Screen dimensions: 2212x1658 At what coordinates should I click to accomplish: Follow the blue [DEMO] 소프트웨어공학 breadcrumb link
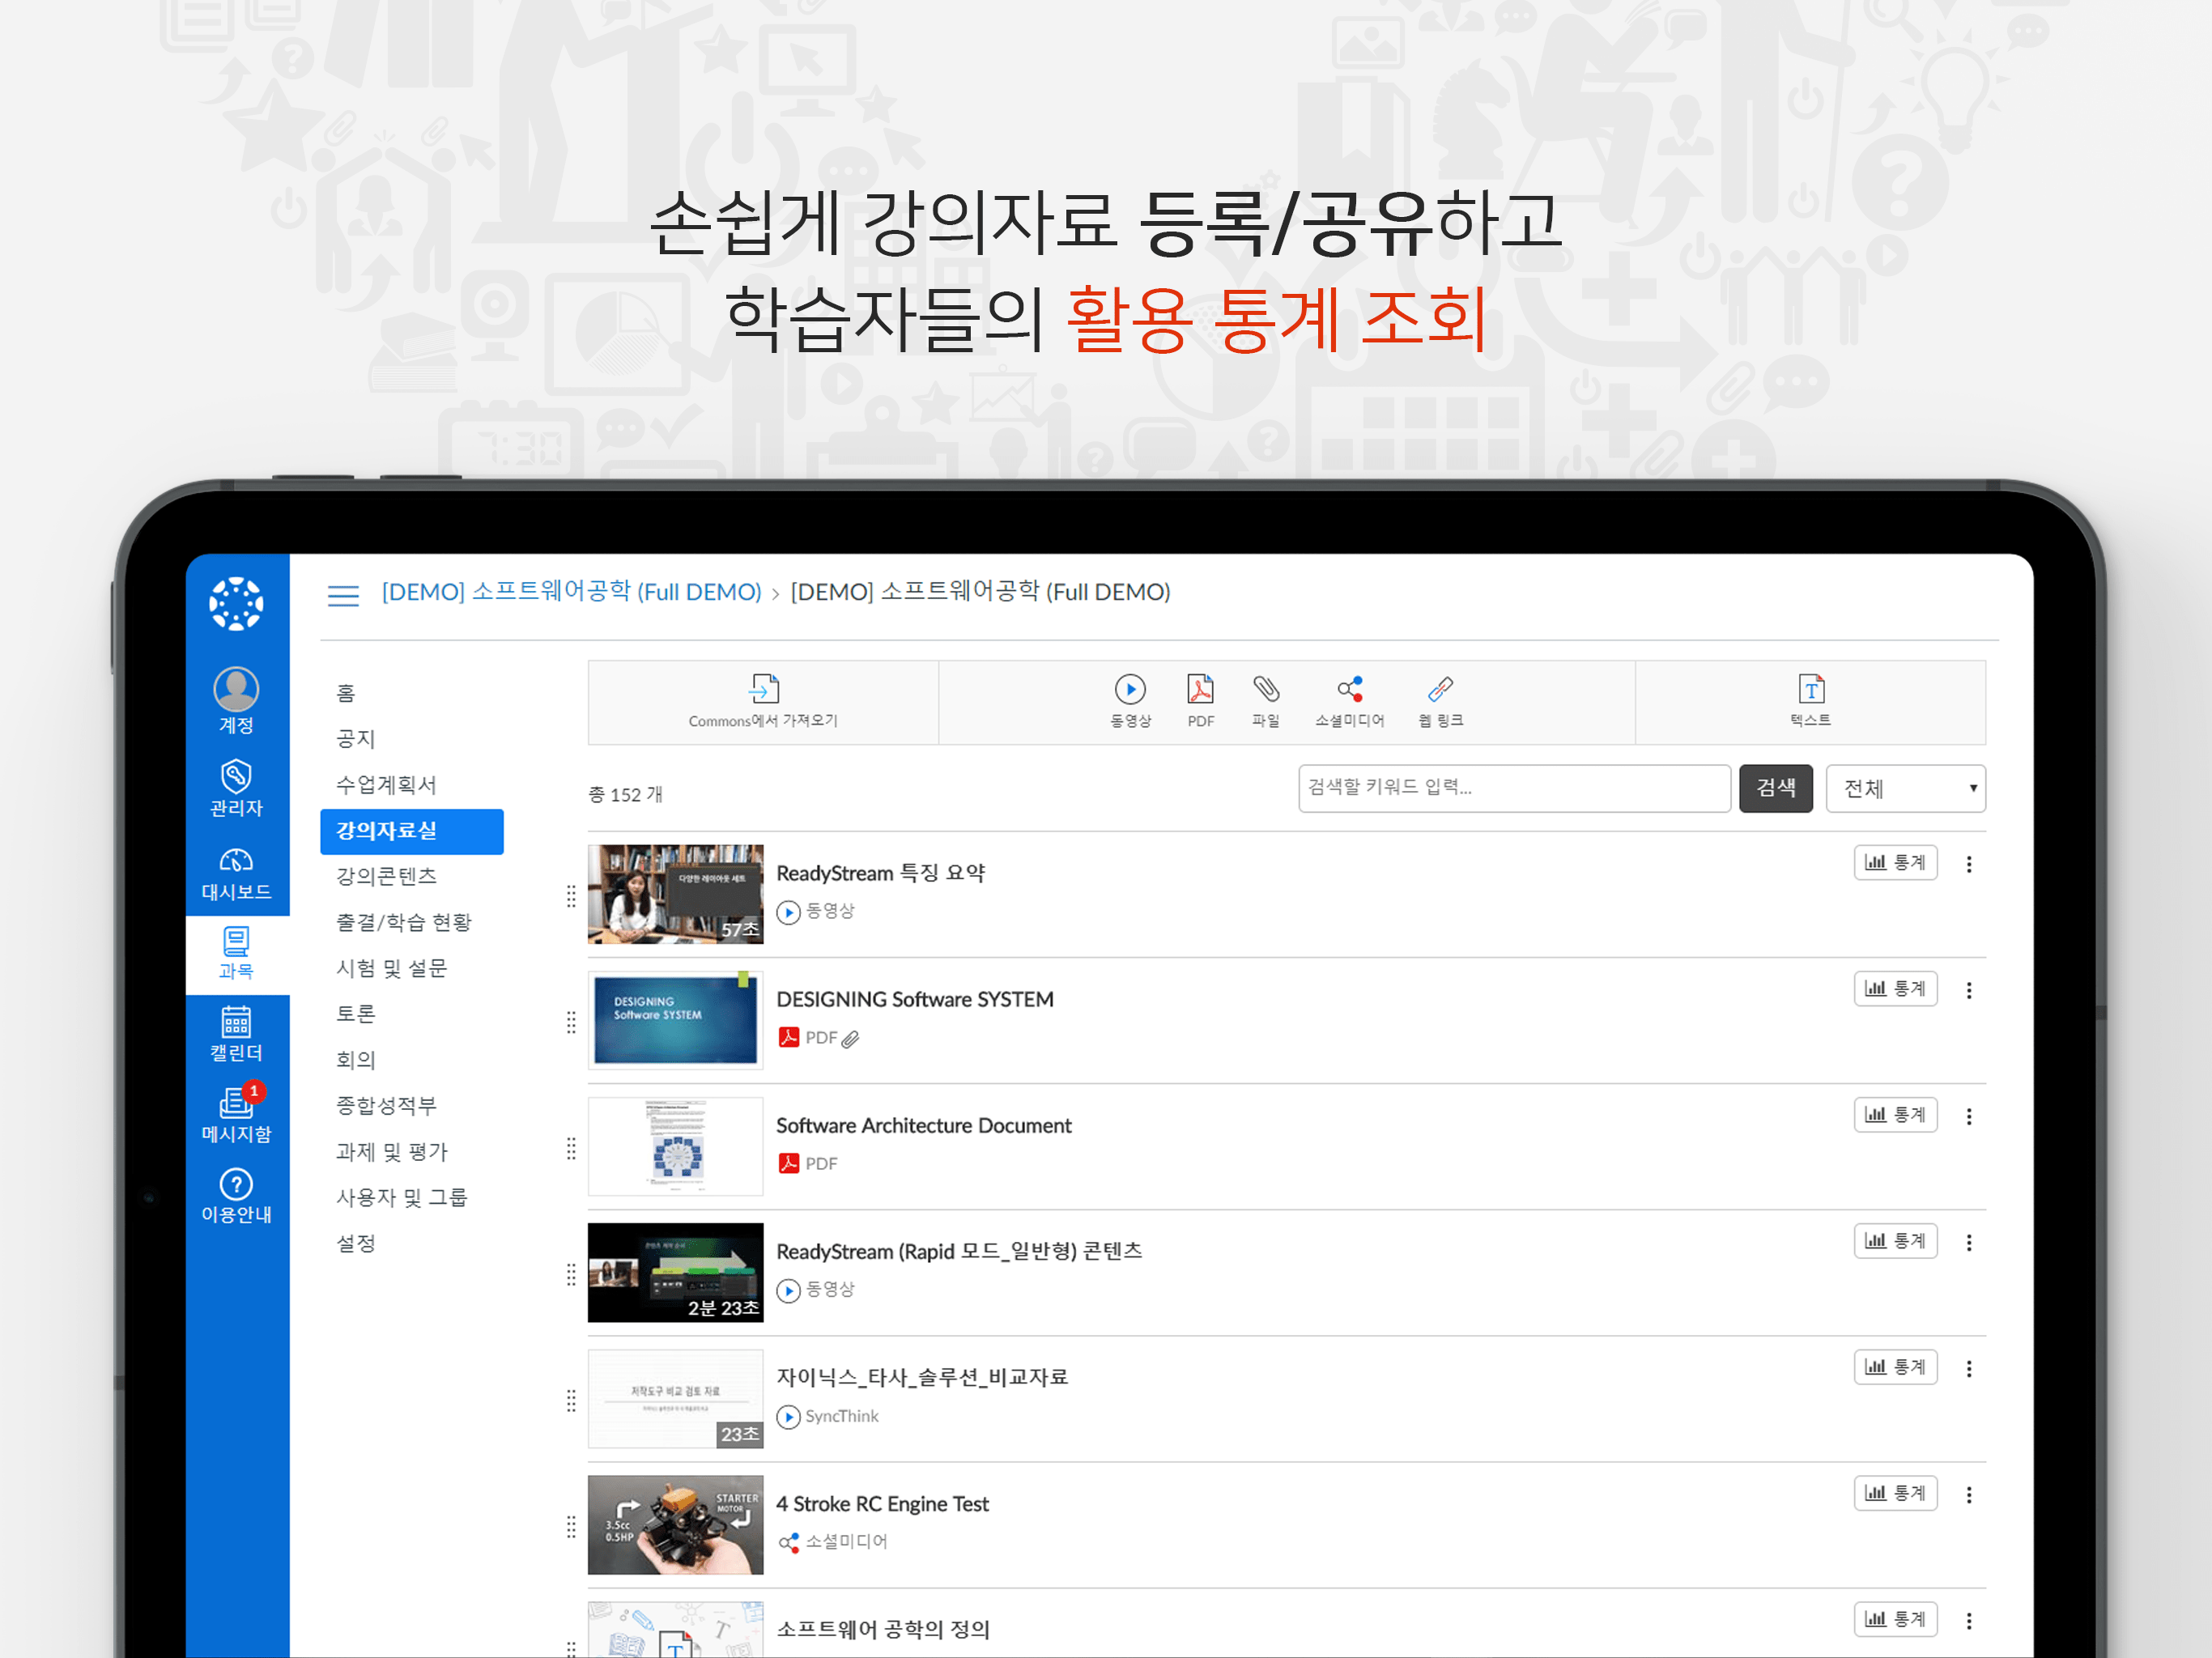(x=571, y=592)
